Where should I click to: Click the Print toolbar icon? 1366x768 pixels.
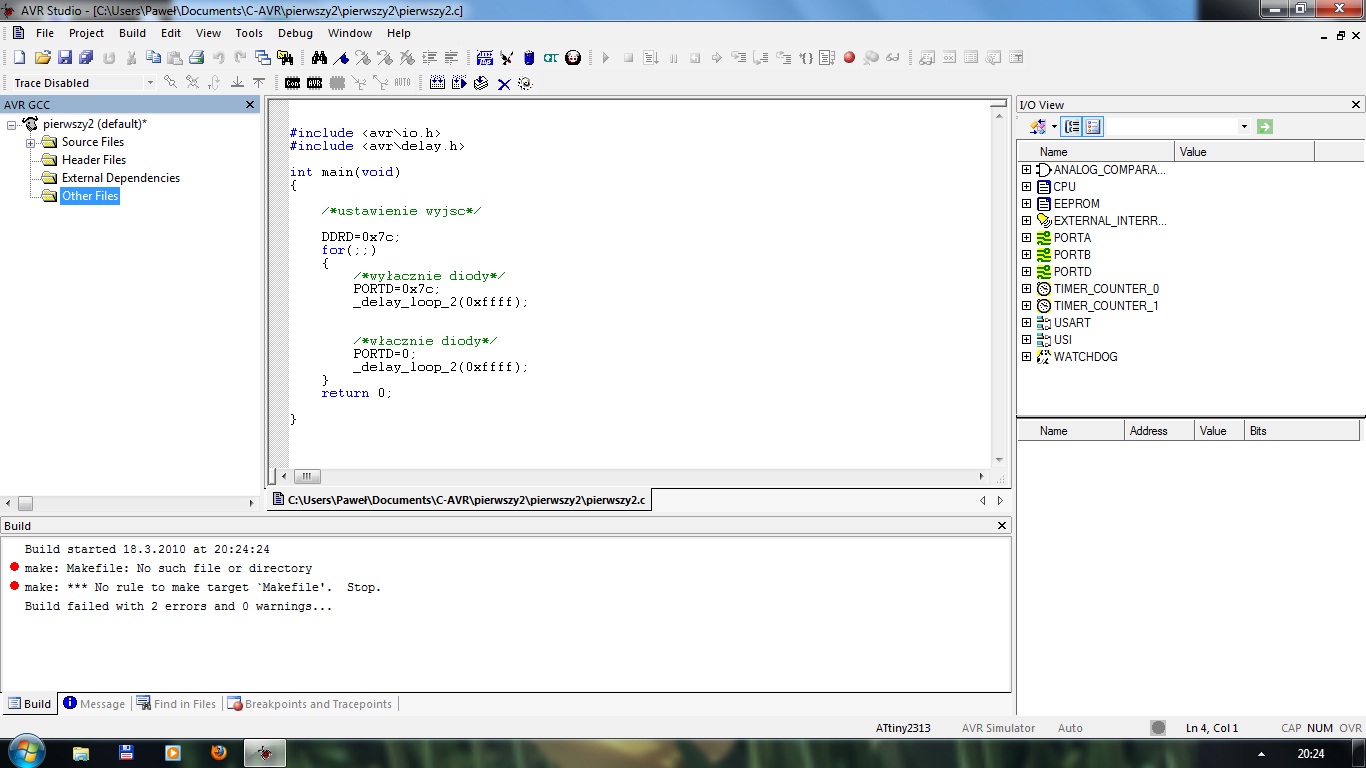point(197,58)
